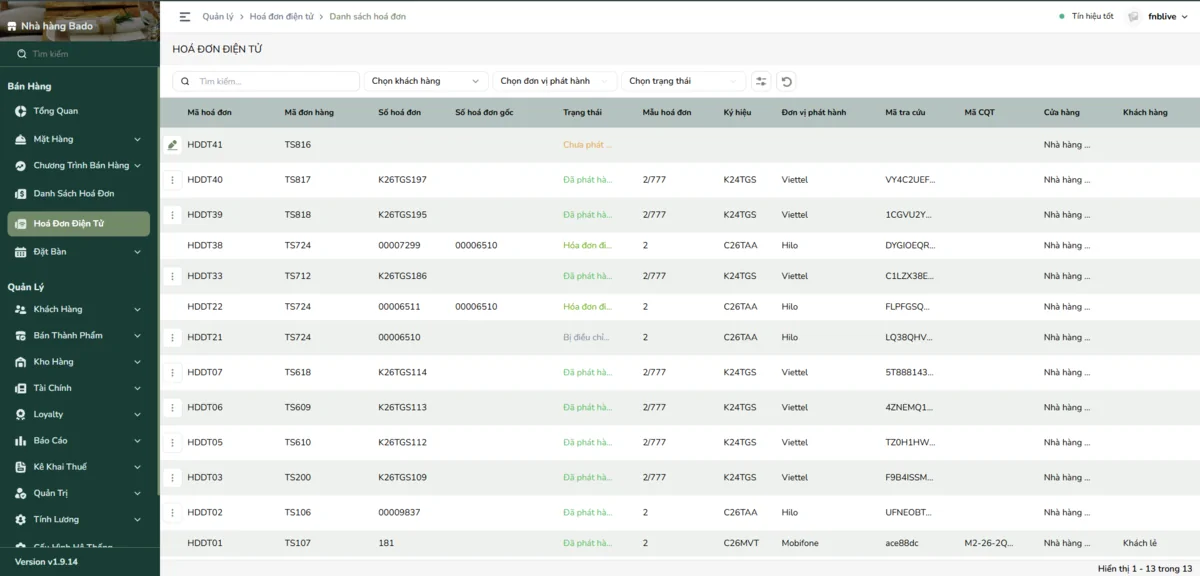Open the advanced filter settings icon

coord(762,81)
